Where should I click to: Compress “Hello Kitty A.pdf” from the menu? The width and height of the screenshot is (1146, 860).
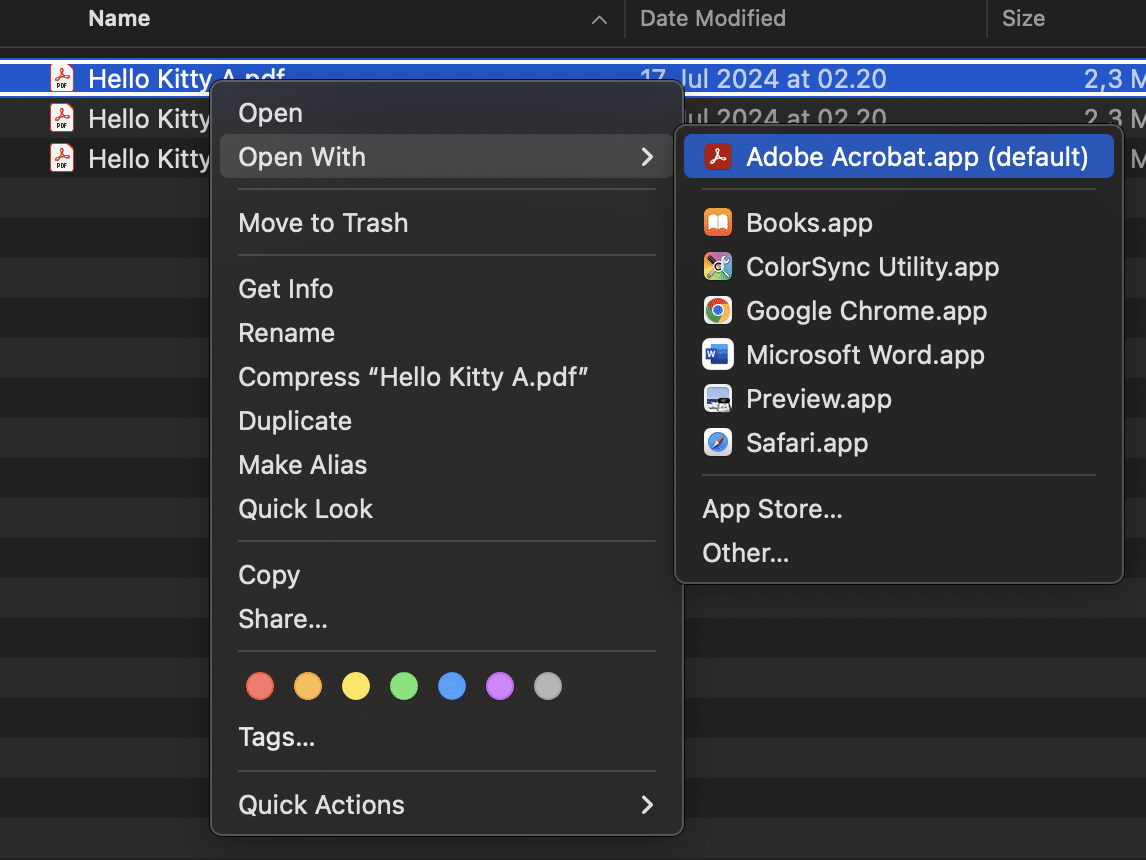pyautogui.click(x=413, y=377)
